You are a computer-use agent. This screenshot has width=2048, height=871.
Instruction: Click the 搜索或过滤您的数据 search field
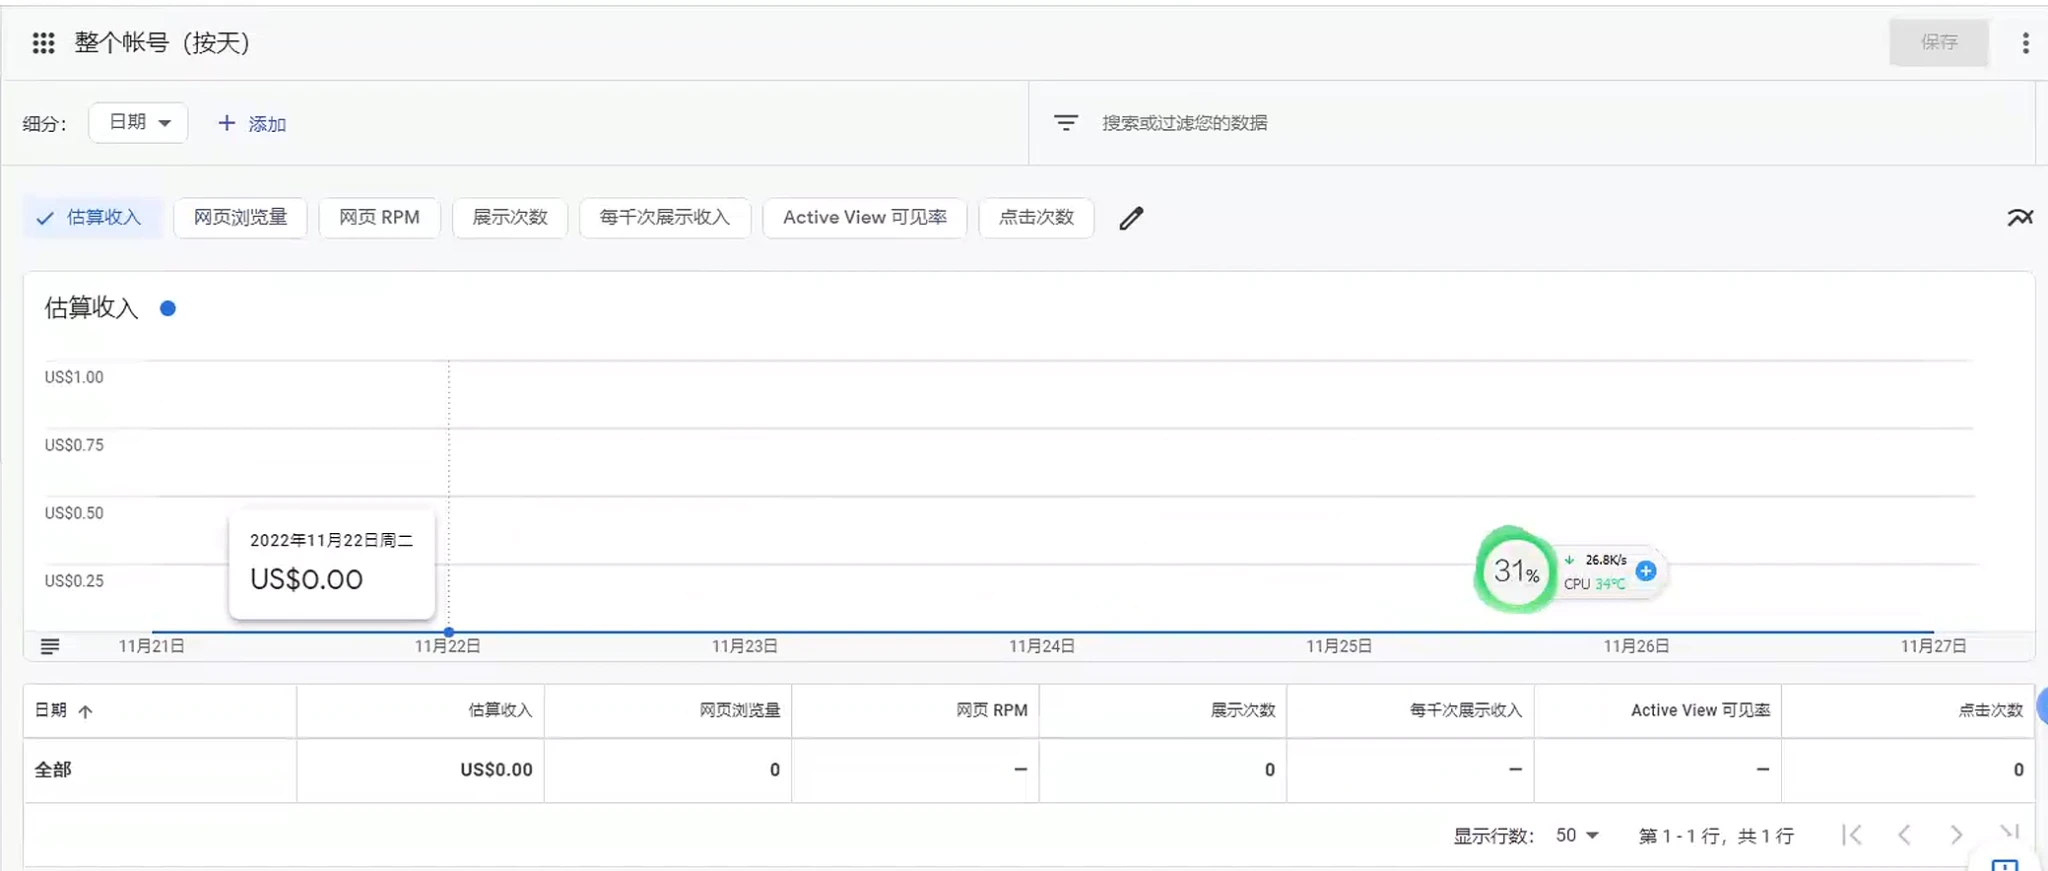[x=1184, y=123]
